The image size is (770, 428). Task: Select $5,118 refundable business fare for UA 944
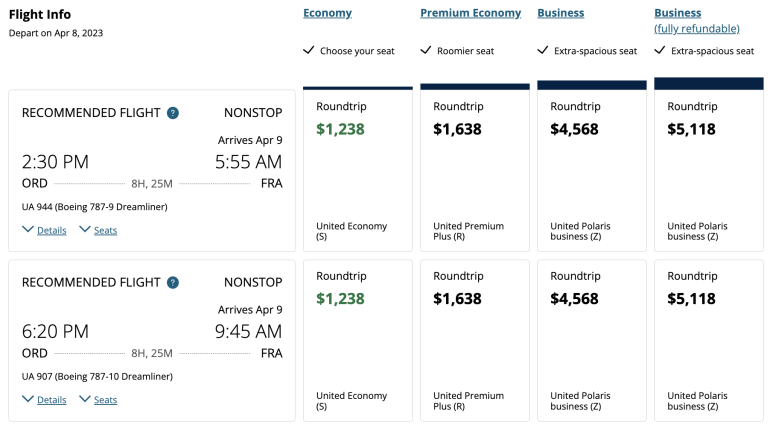coord(708,170)
